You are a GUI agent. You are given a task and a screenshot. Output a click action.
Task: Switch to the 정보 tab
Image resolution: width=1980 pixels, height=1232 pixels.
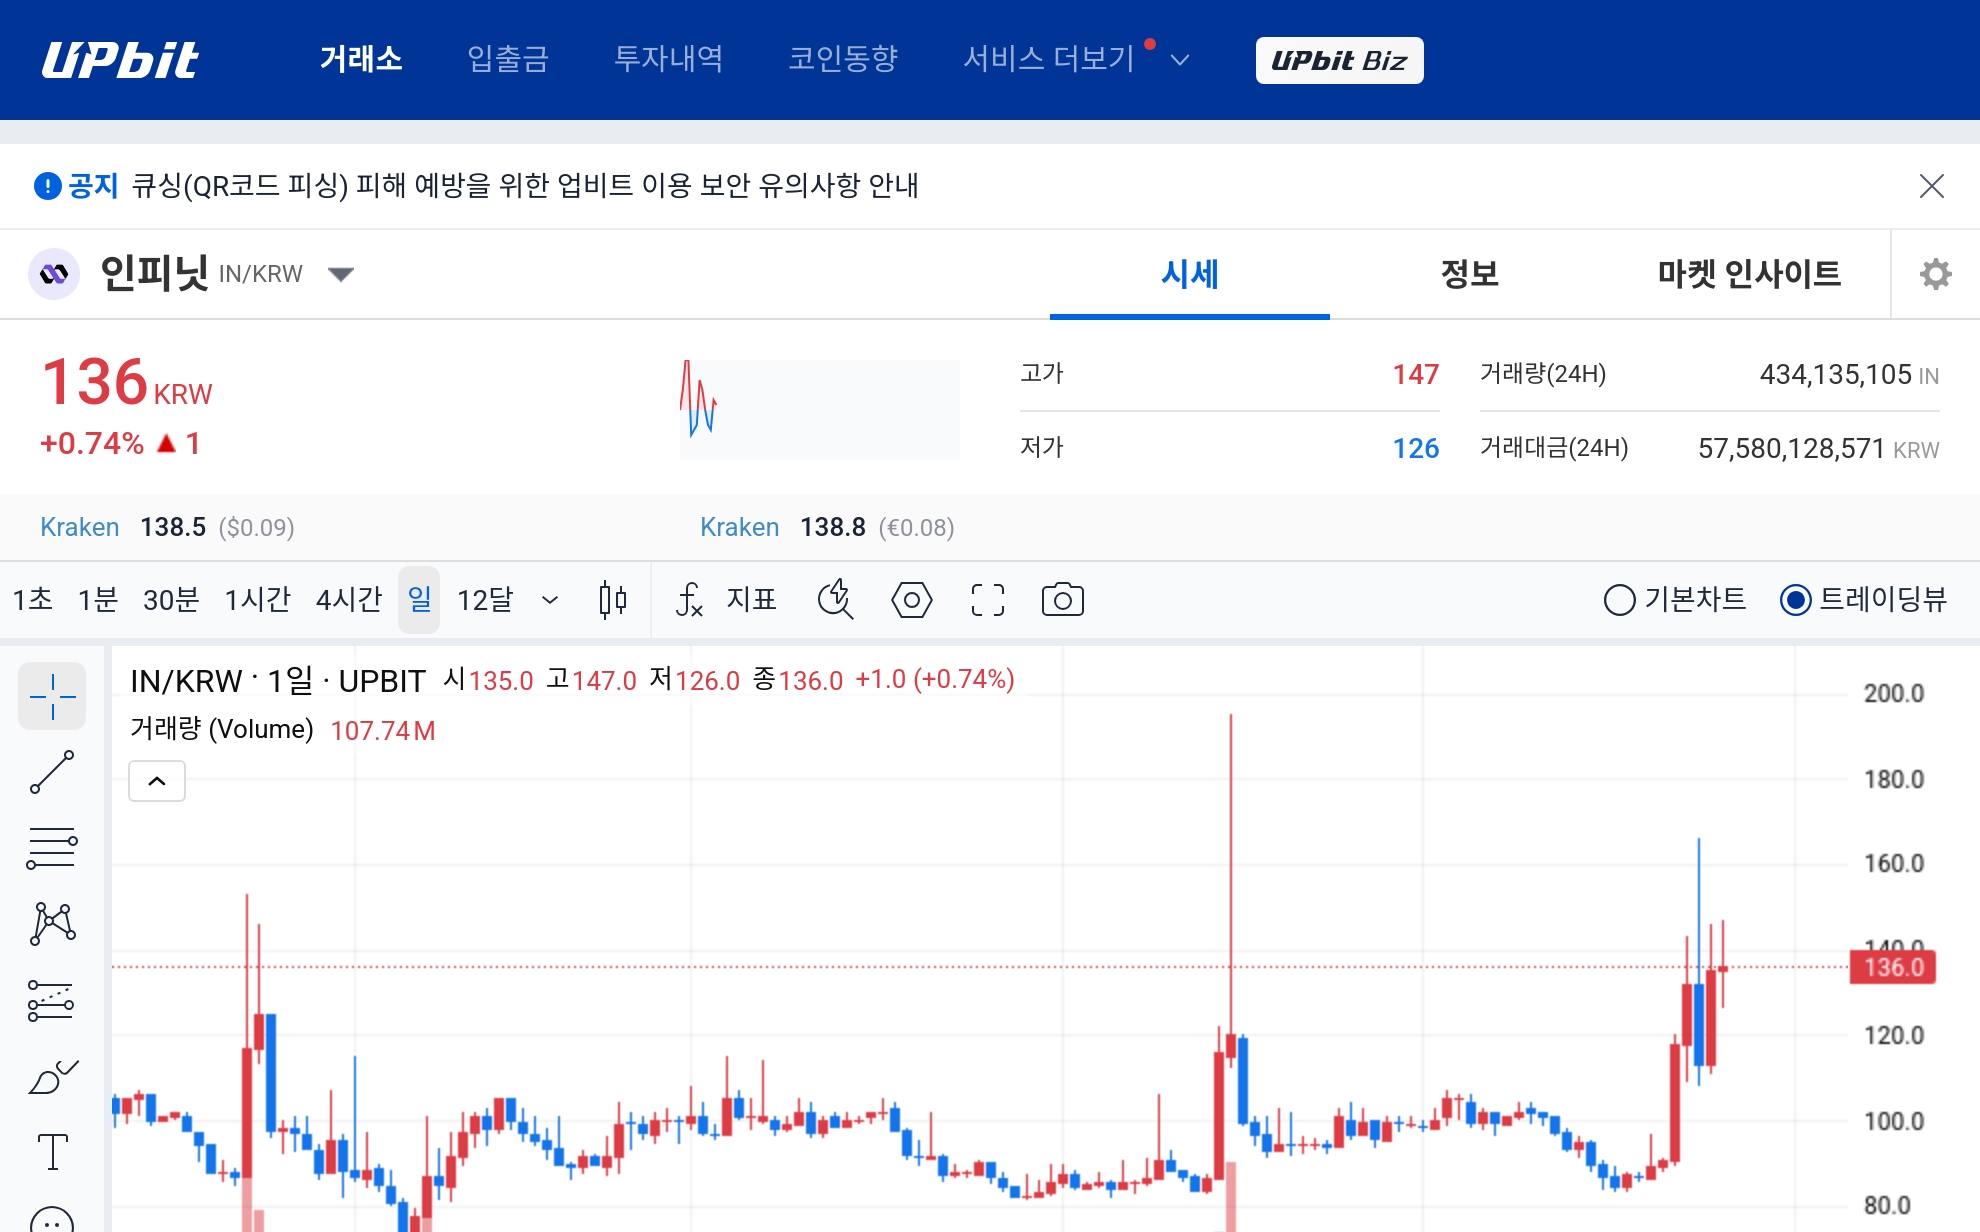(x=1469, y=274)
